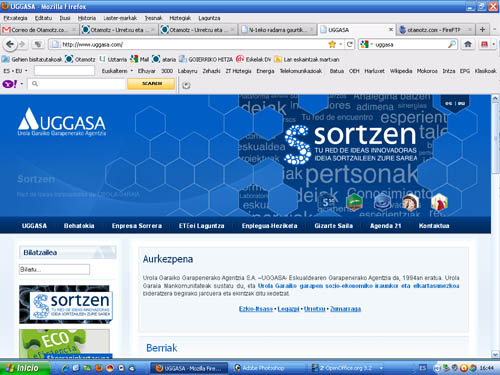Follow the Legazpi link
This screenshot has height=375, width=500.
point(288,309)
